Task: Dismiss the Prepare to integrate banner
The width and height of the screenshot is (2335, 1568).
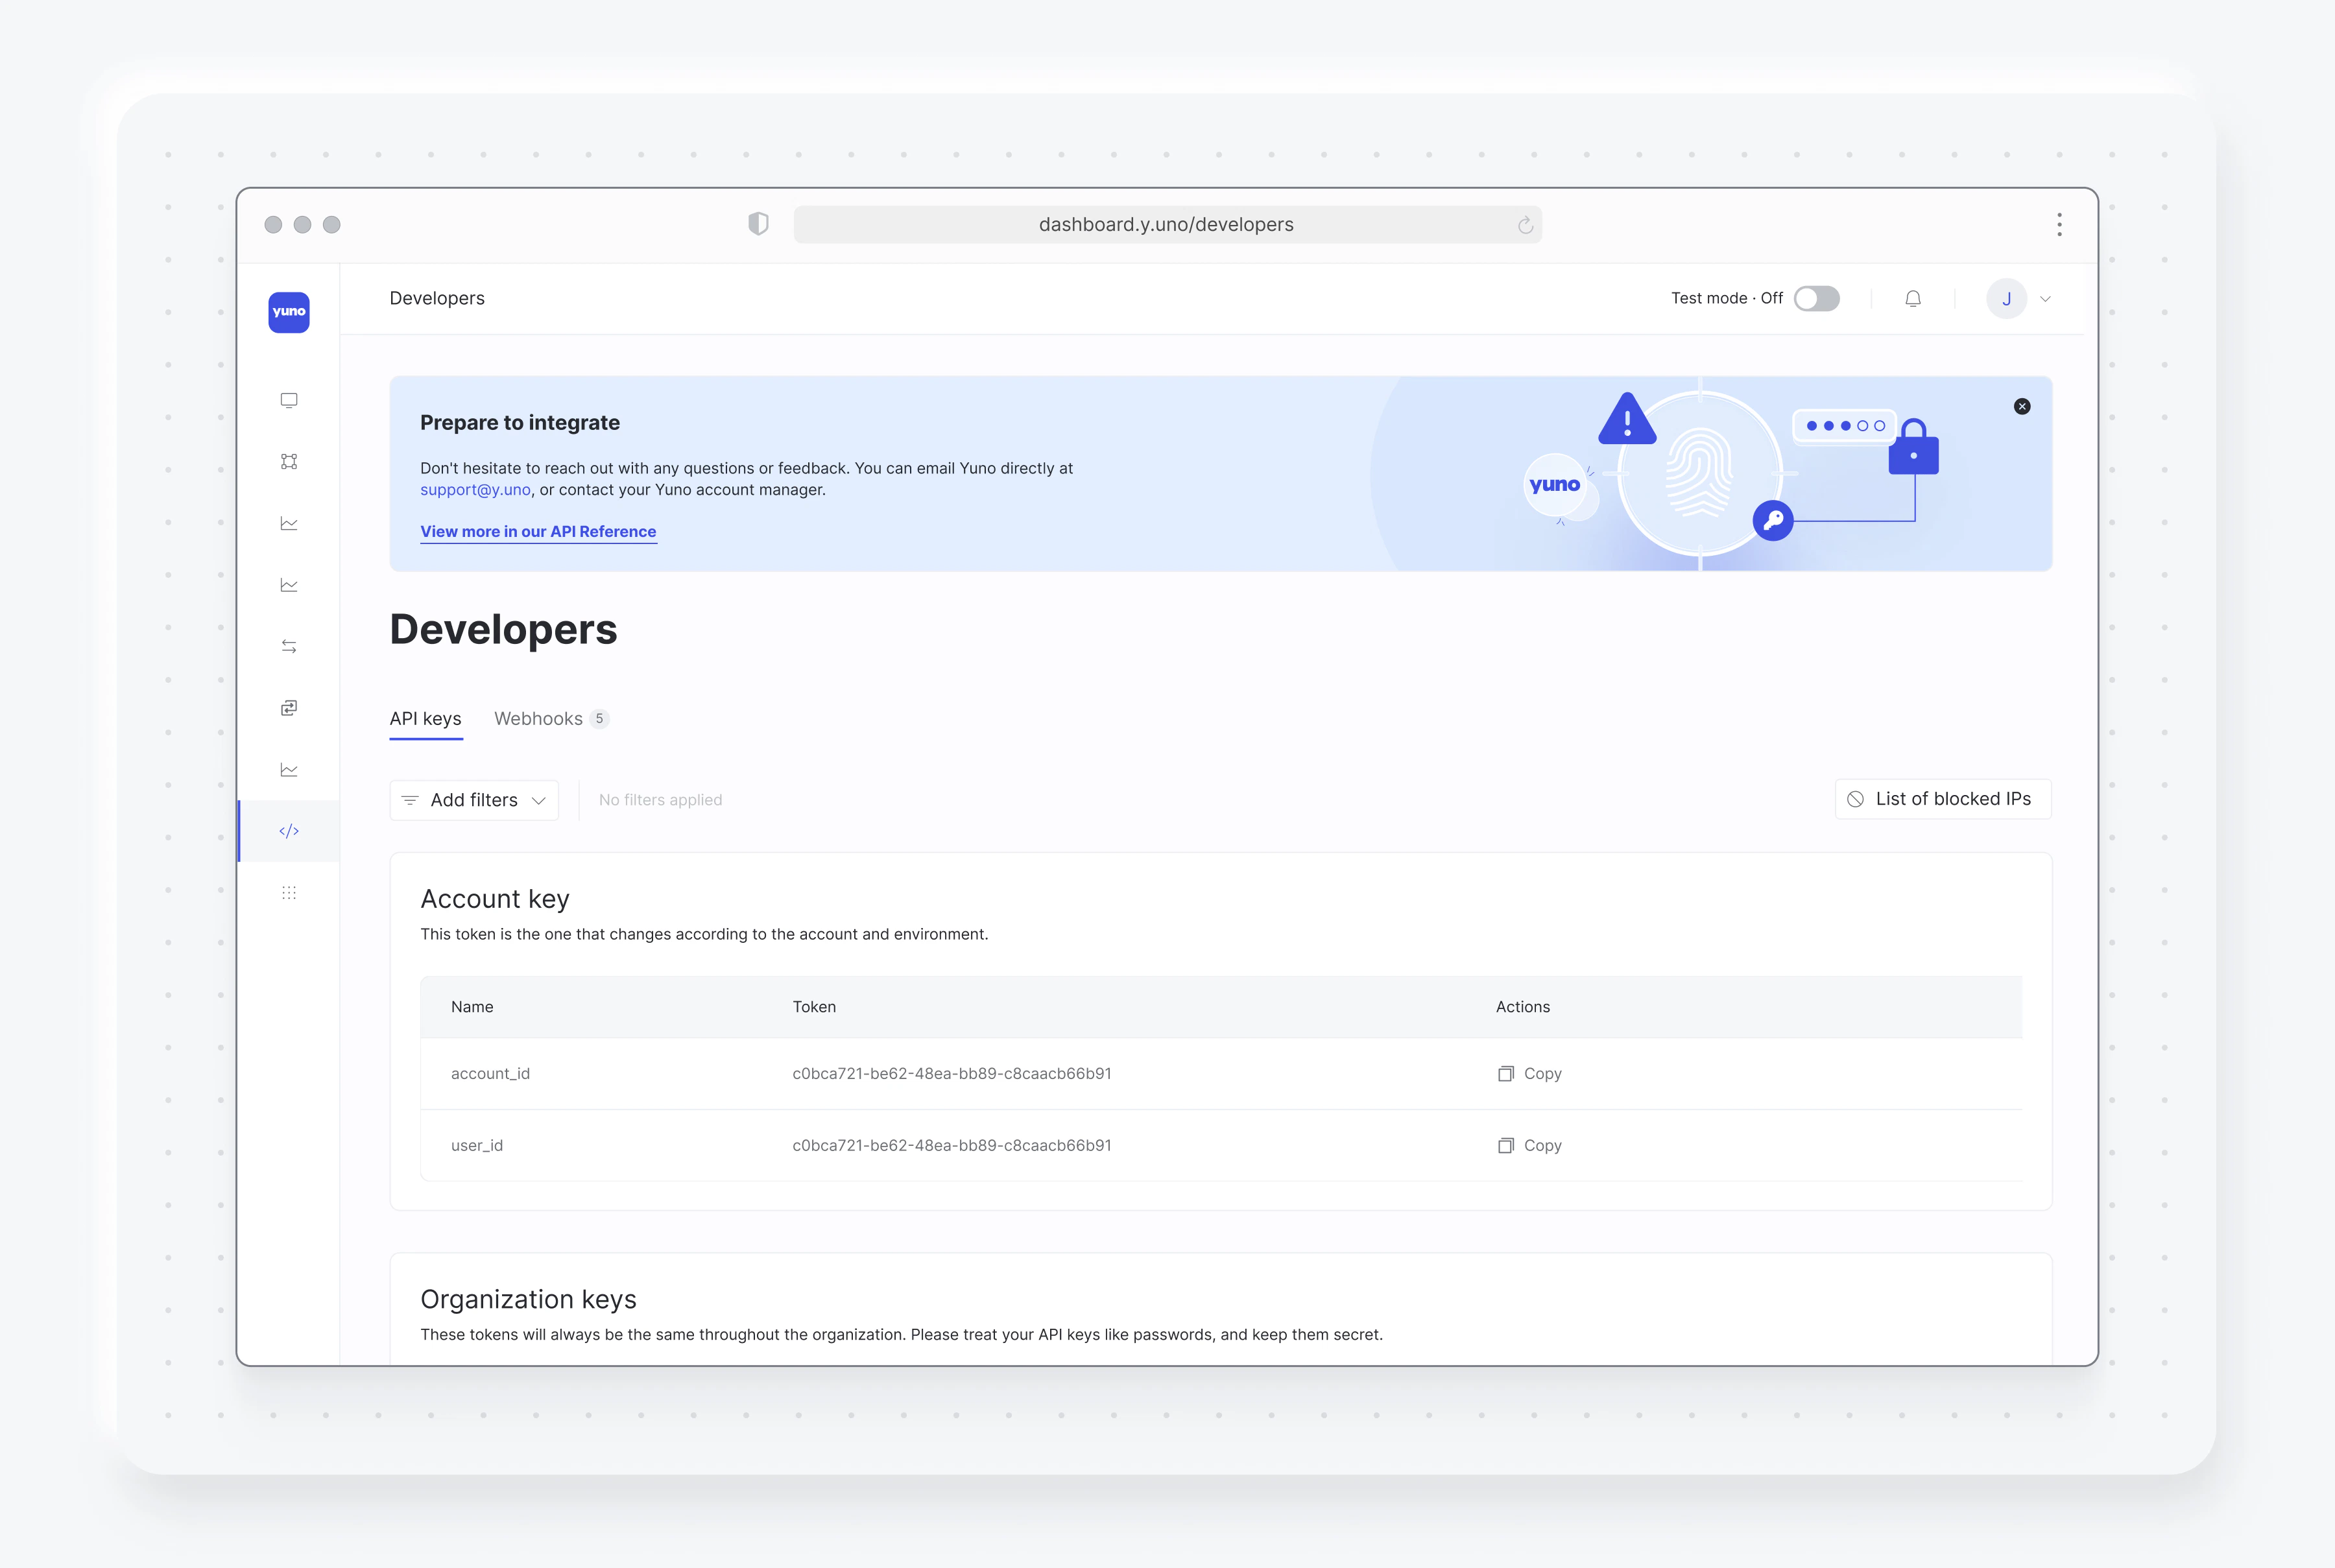Action: [x=2021, y=406]
